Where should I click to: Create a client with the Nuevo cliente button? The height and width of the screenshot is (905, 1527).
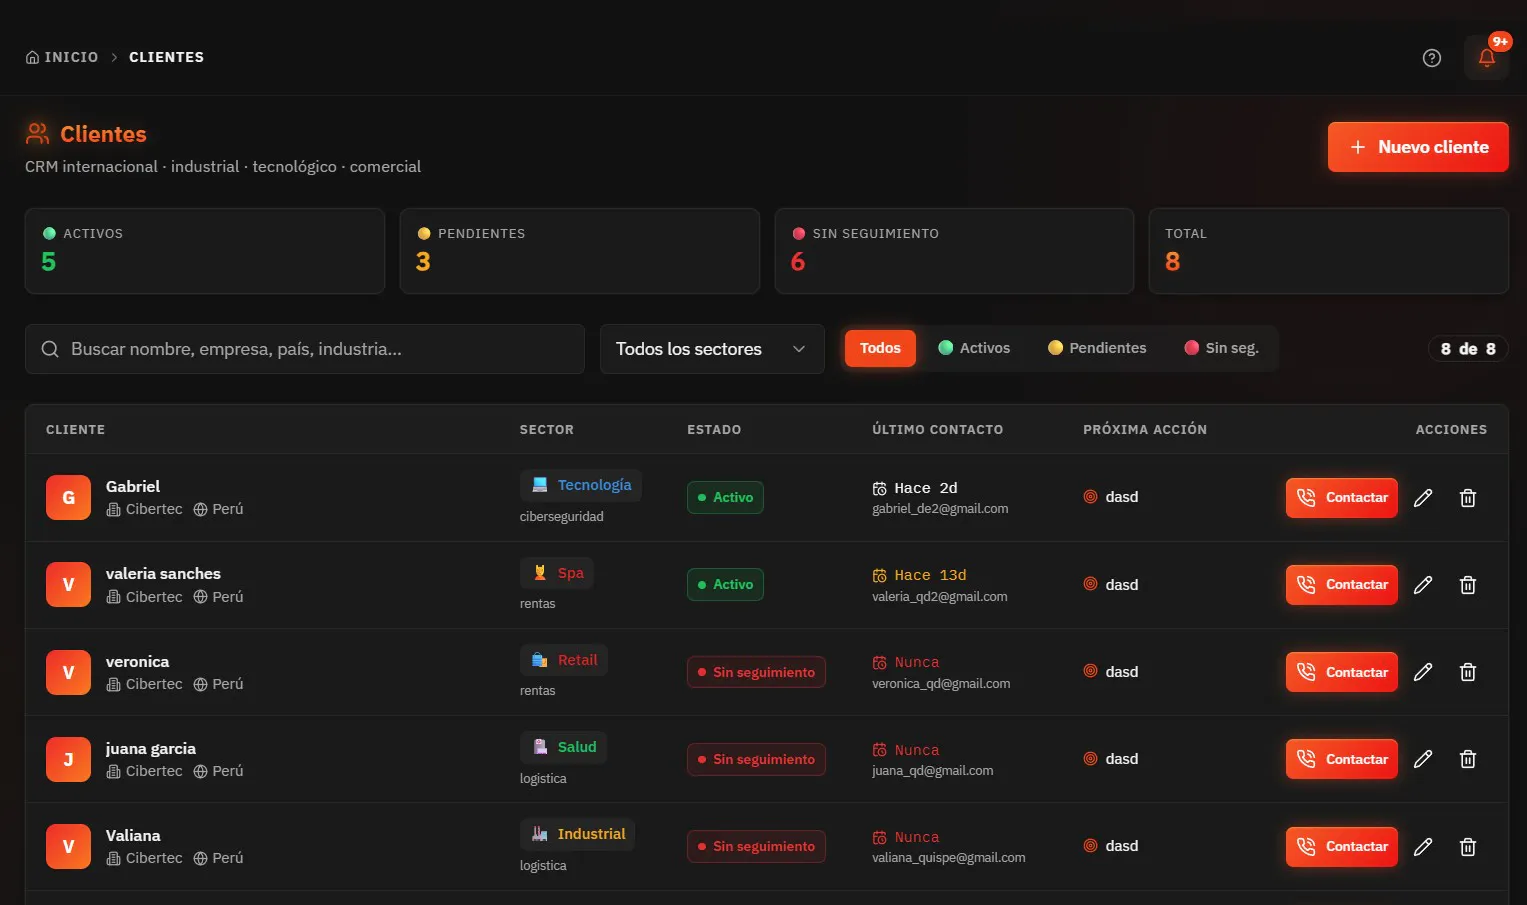point(1418,147)
